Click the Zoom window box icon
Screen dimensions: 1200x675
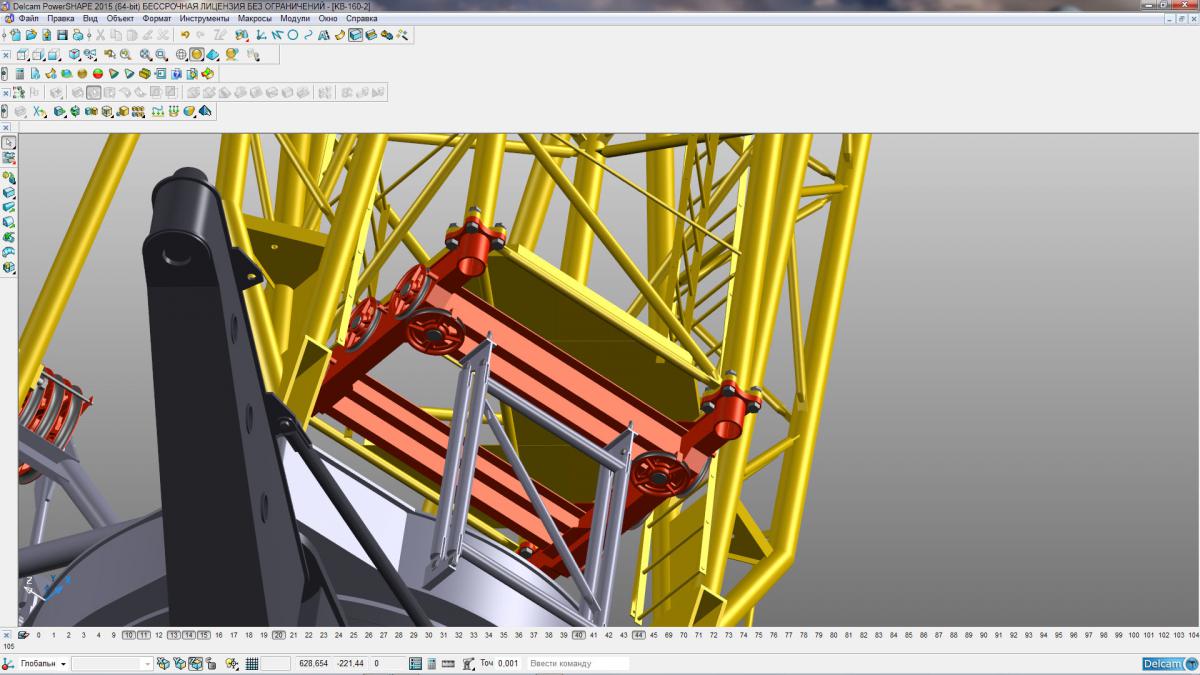pyautogui.click(x=161, y=55)
